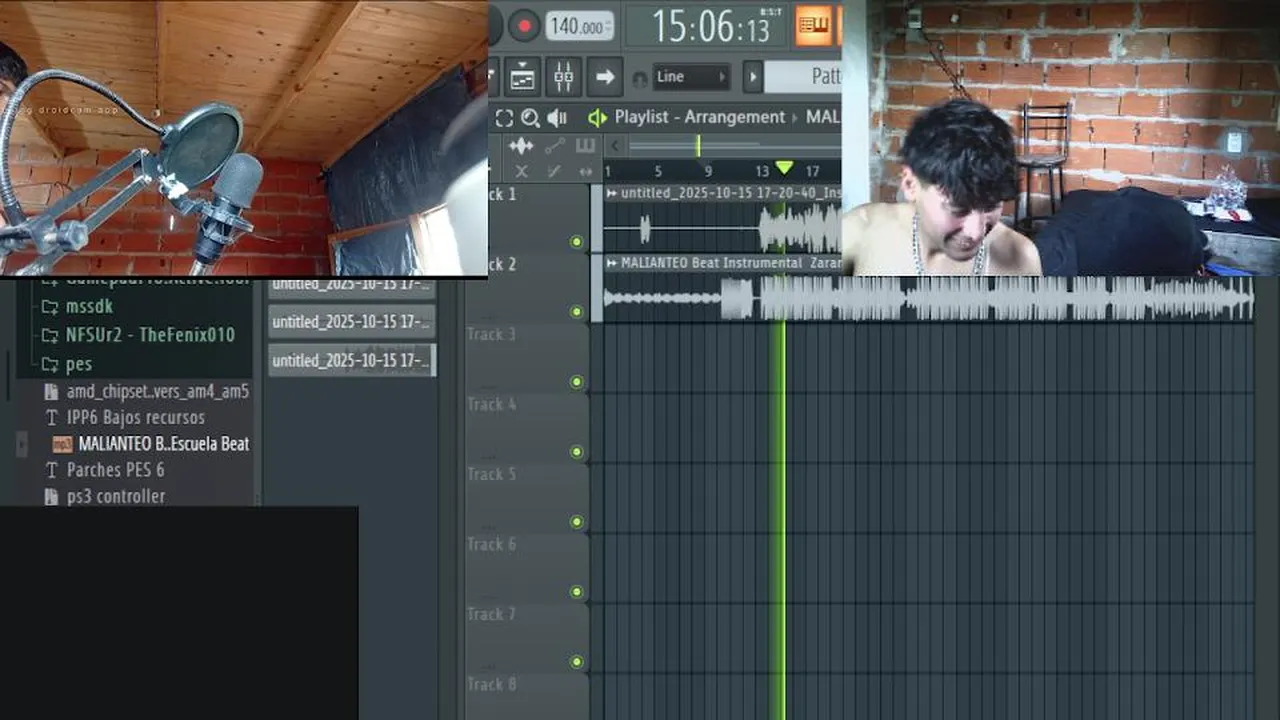Select MALIANTEO B..Escuela Beat mp3 file

150,444
